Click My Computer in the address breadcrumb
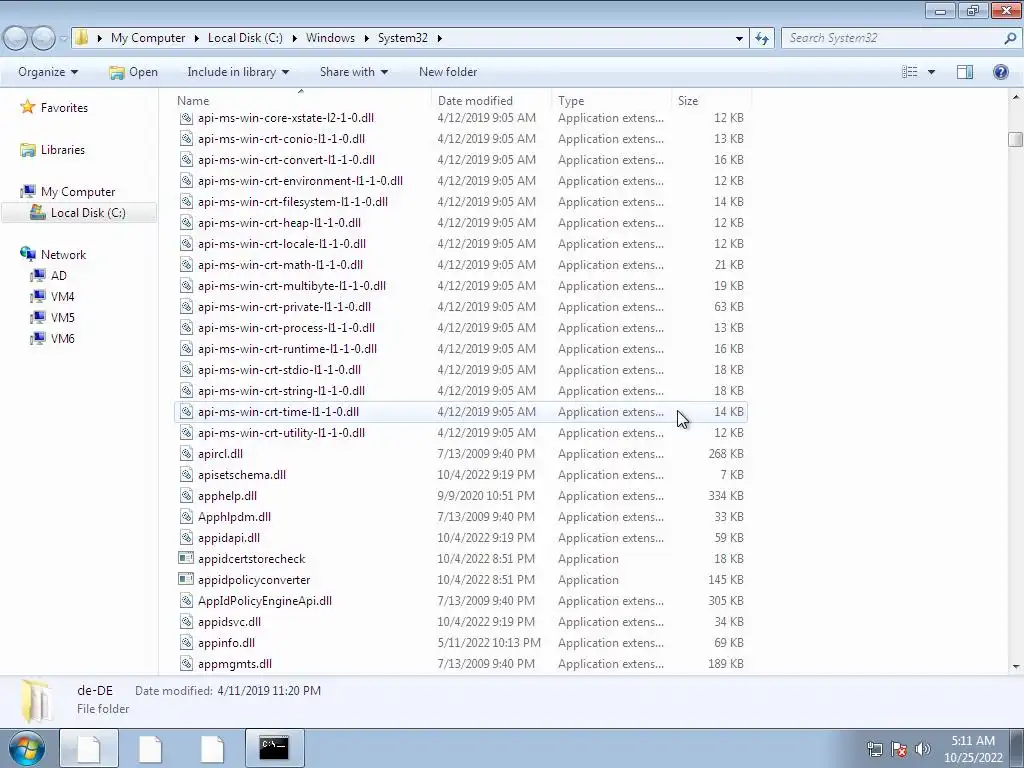 pyautogui.click(x=148, y=38)
